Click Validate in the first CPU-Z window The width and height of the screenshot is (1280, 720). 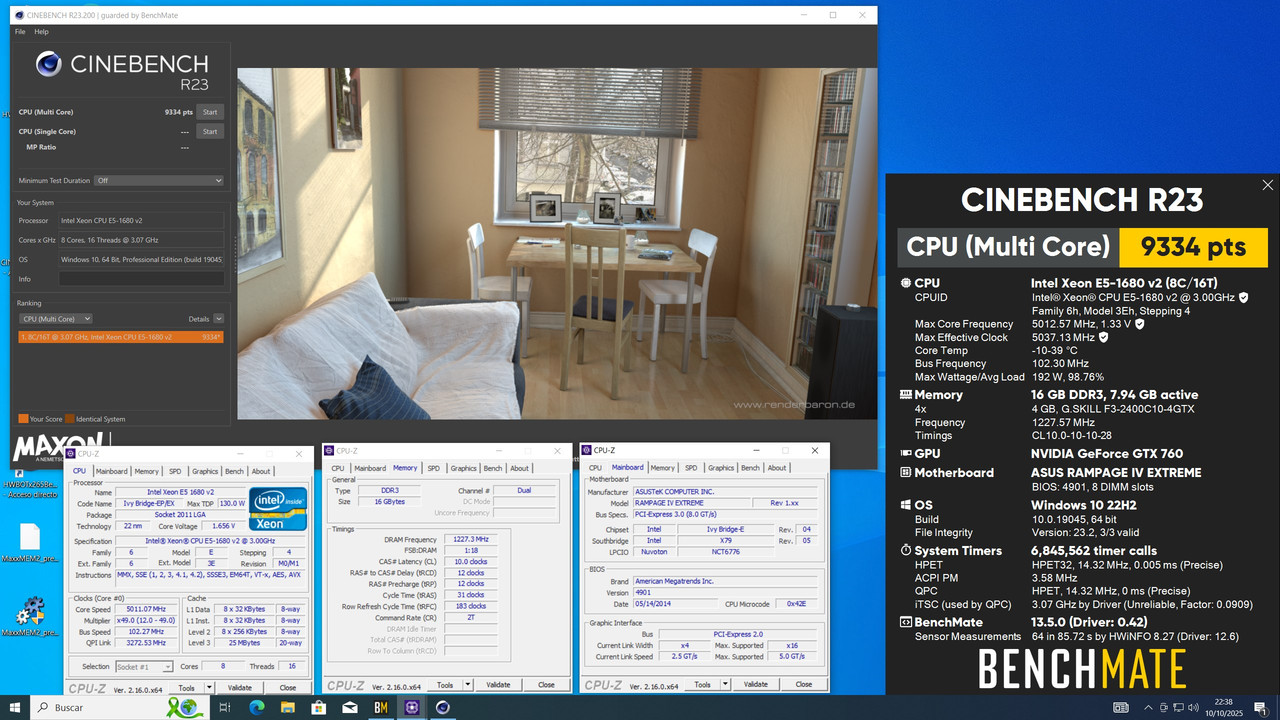click(x=240, y=687)
